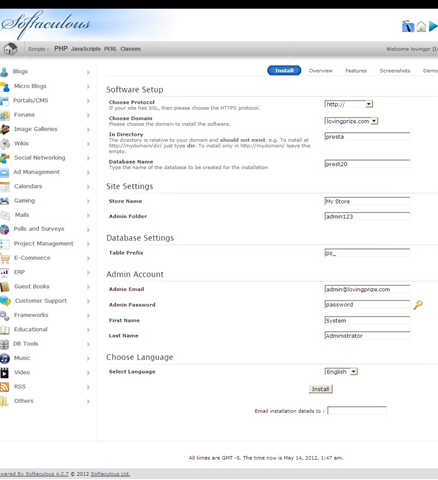Viewport: 438px width, 480px height.
Task: Expand the Forums category arrow
Action: pos(88,115)
